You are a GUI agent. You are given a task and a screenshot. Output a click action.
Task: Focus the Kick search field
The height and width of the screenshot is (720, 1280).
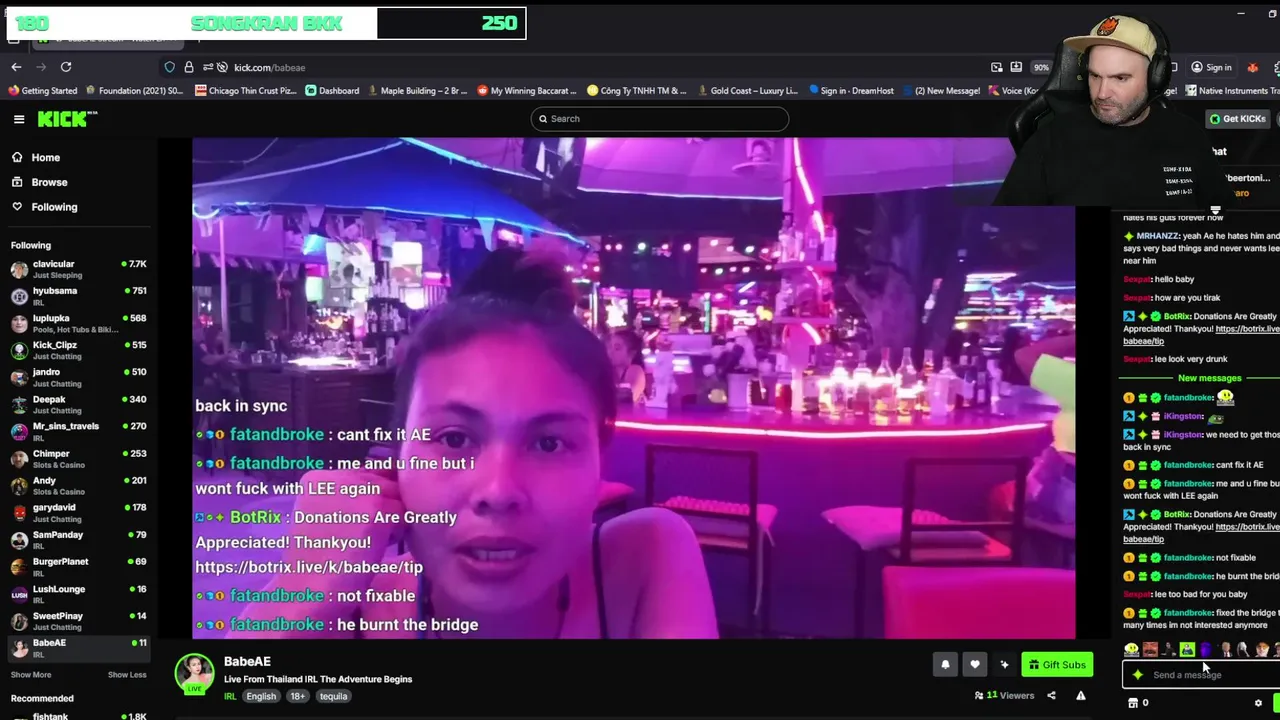(x=659, y=119)
